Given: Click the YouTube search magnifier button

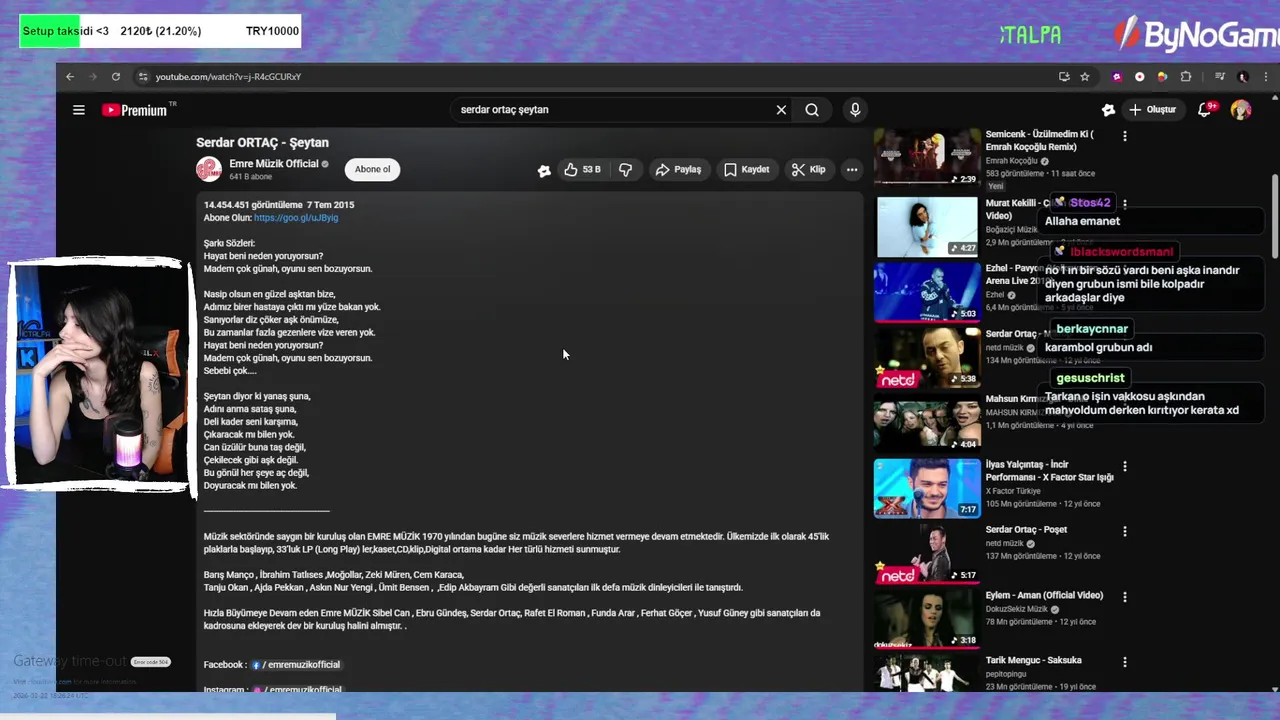Looking at the screenshot, I should 812,110.
